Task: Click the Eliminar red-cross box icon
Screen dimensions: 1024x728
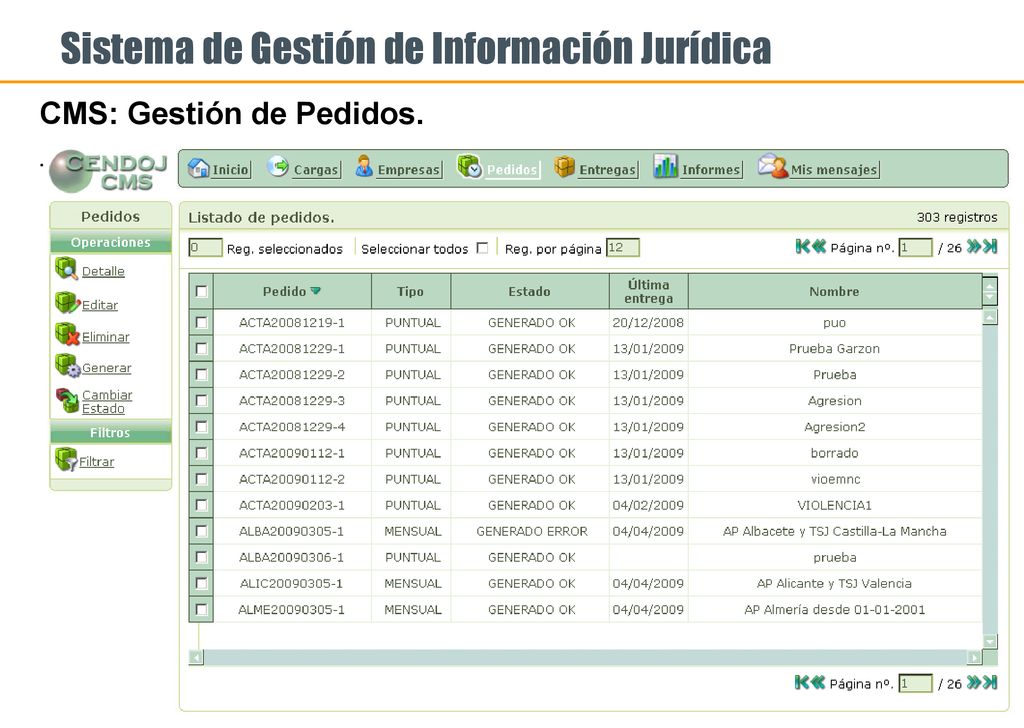Action: pyautogui.click(x=67, y=334)
